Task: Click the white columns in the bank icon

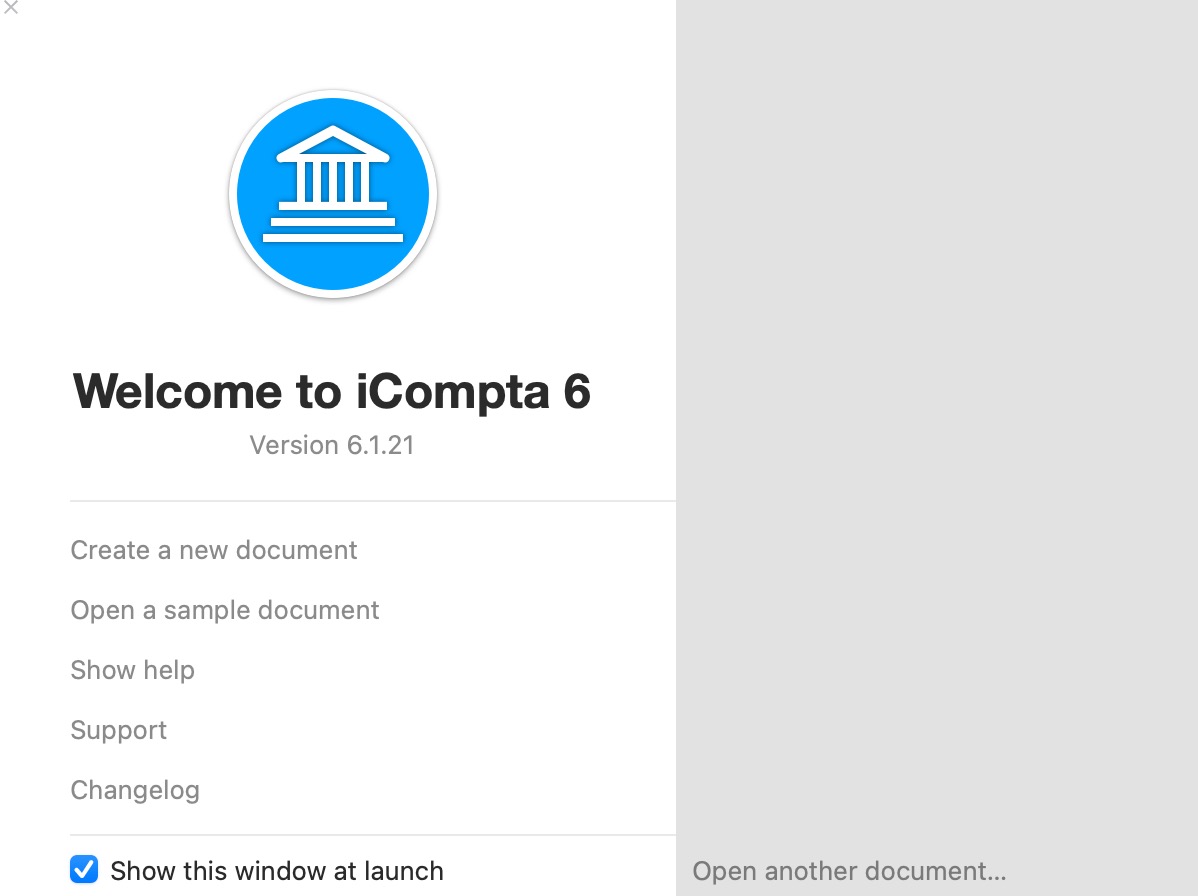Action: click(333, 182)
